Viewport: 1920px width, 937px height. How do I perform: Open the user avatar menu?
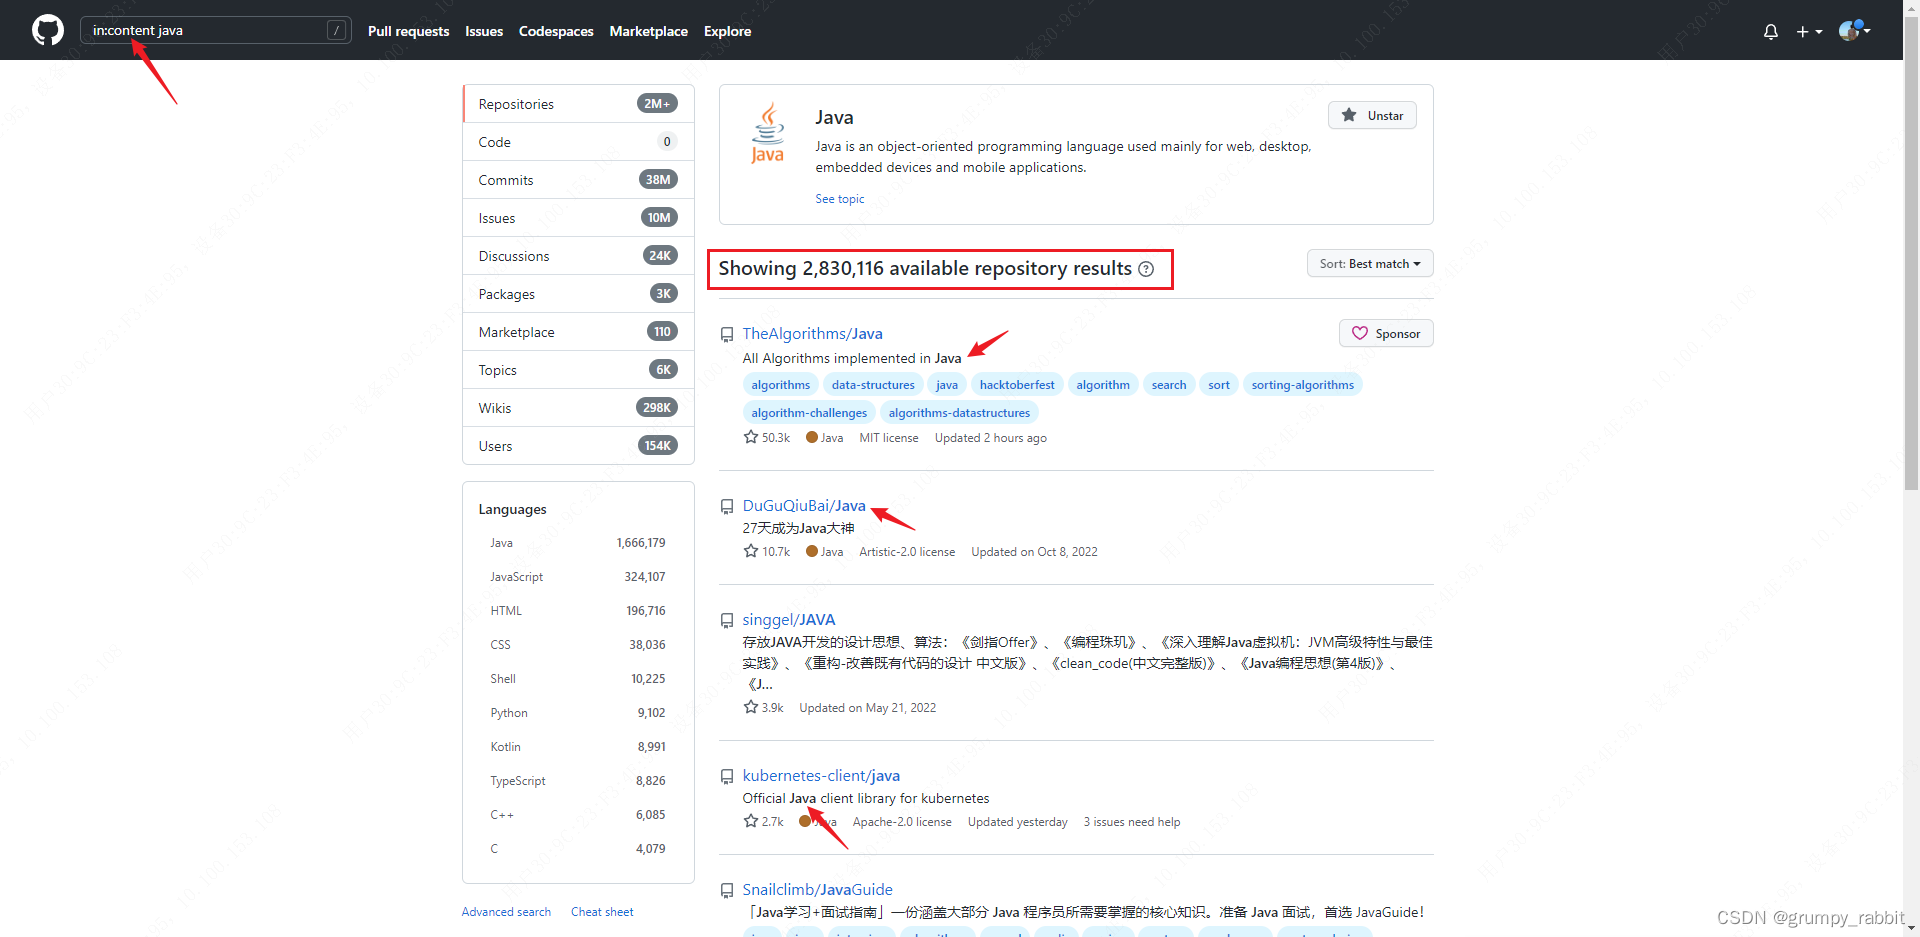pos(1854,30)
